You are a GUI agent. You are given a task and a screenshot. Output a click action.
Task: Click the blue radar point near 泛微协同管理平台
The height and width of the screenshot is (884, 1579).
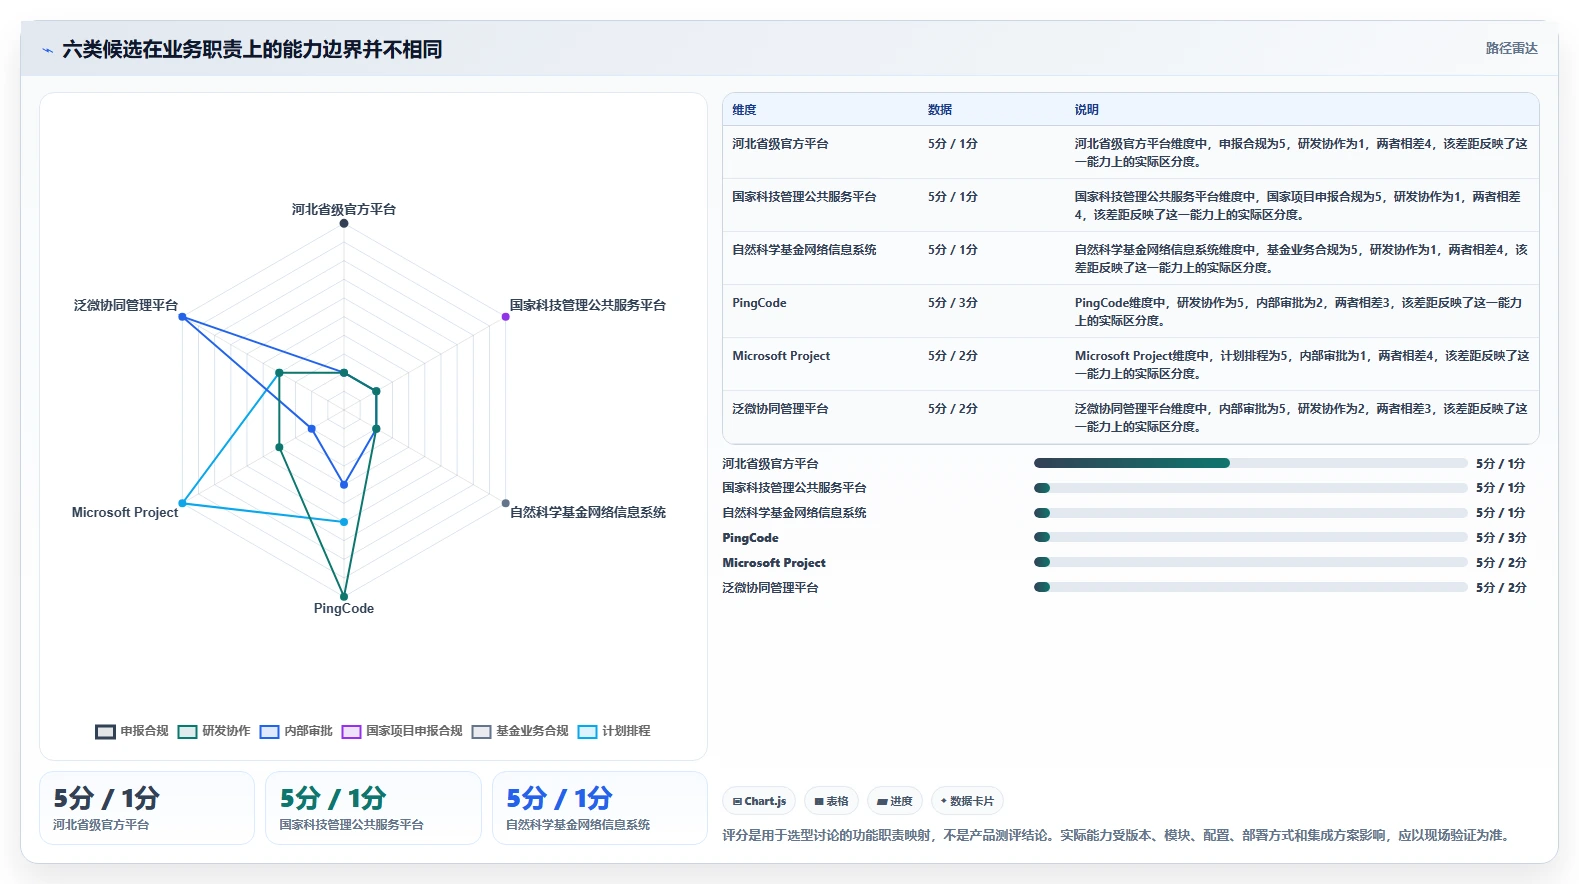click(x=182, y=316)
